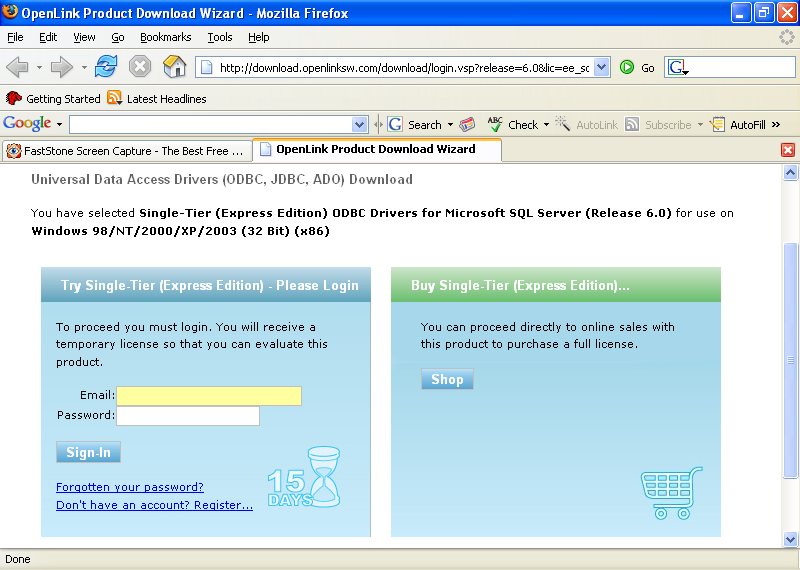Screen dimensions: 800x570
Task: Expand the Google toolbar search history dropdown
Action: (359, 125)
